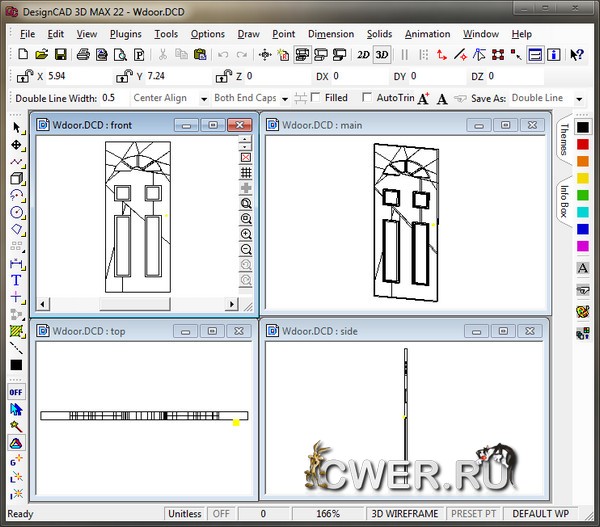Click the Save disk icon in toolbar
This screenshot has width=600, height=527.
59,55
